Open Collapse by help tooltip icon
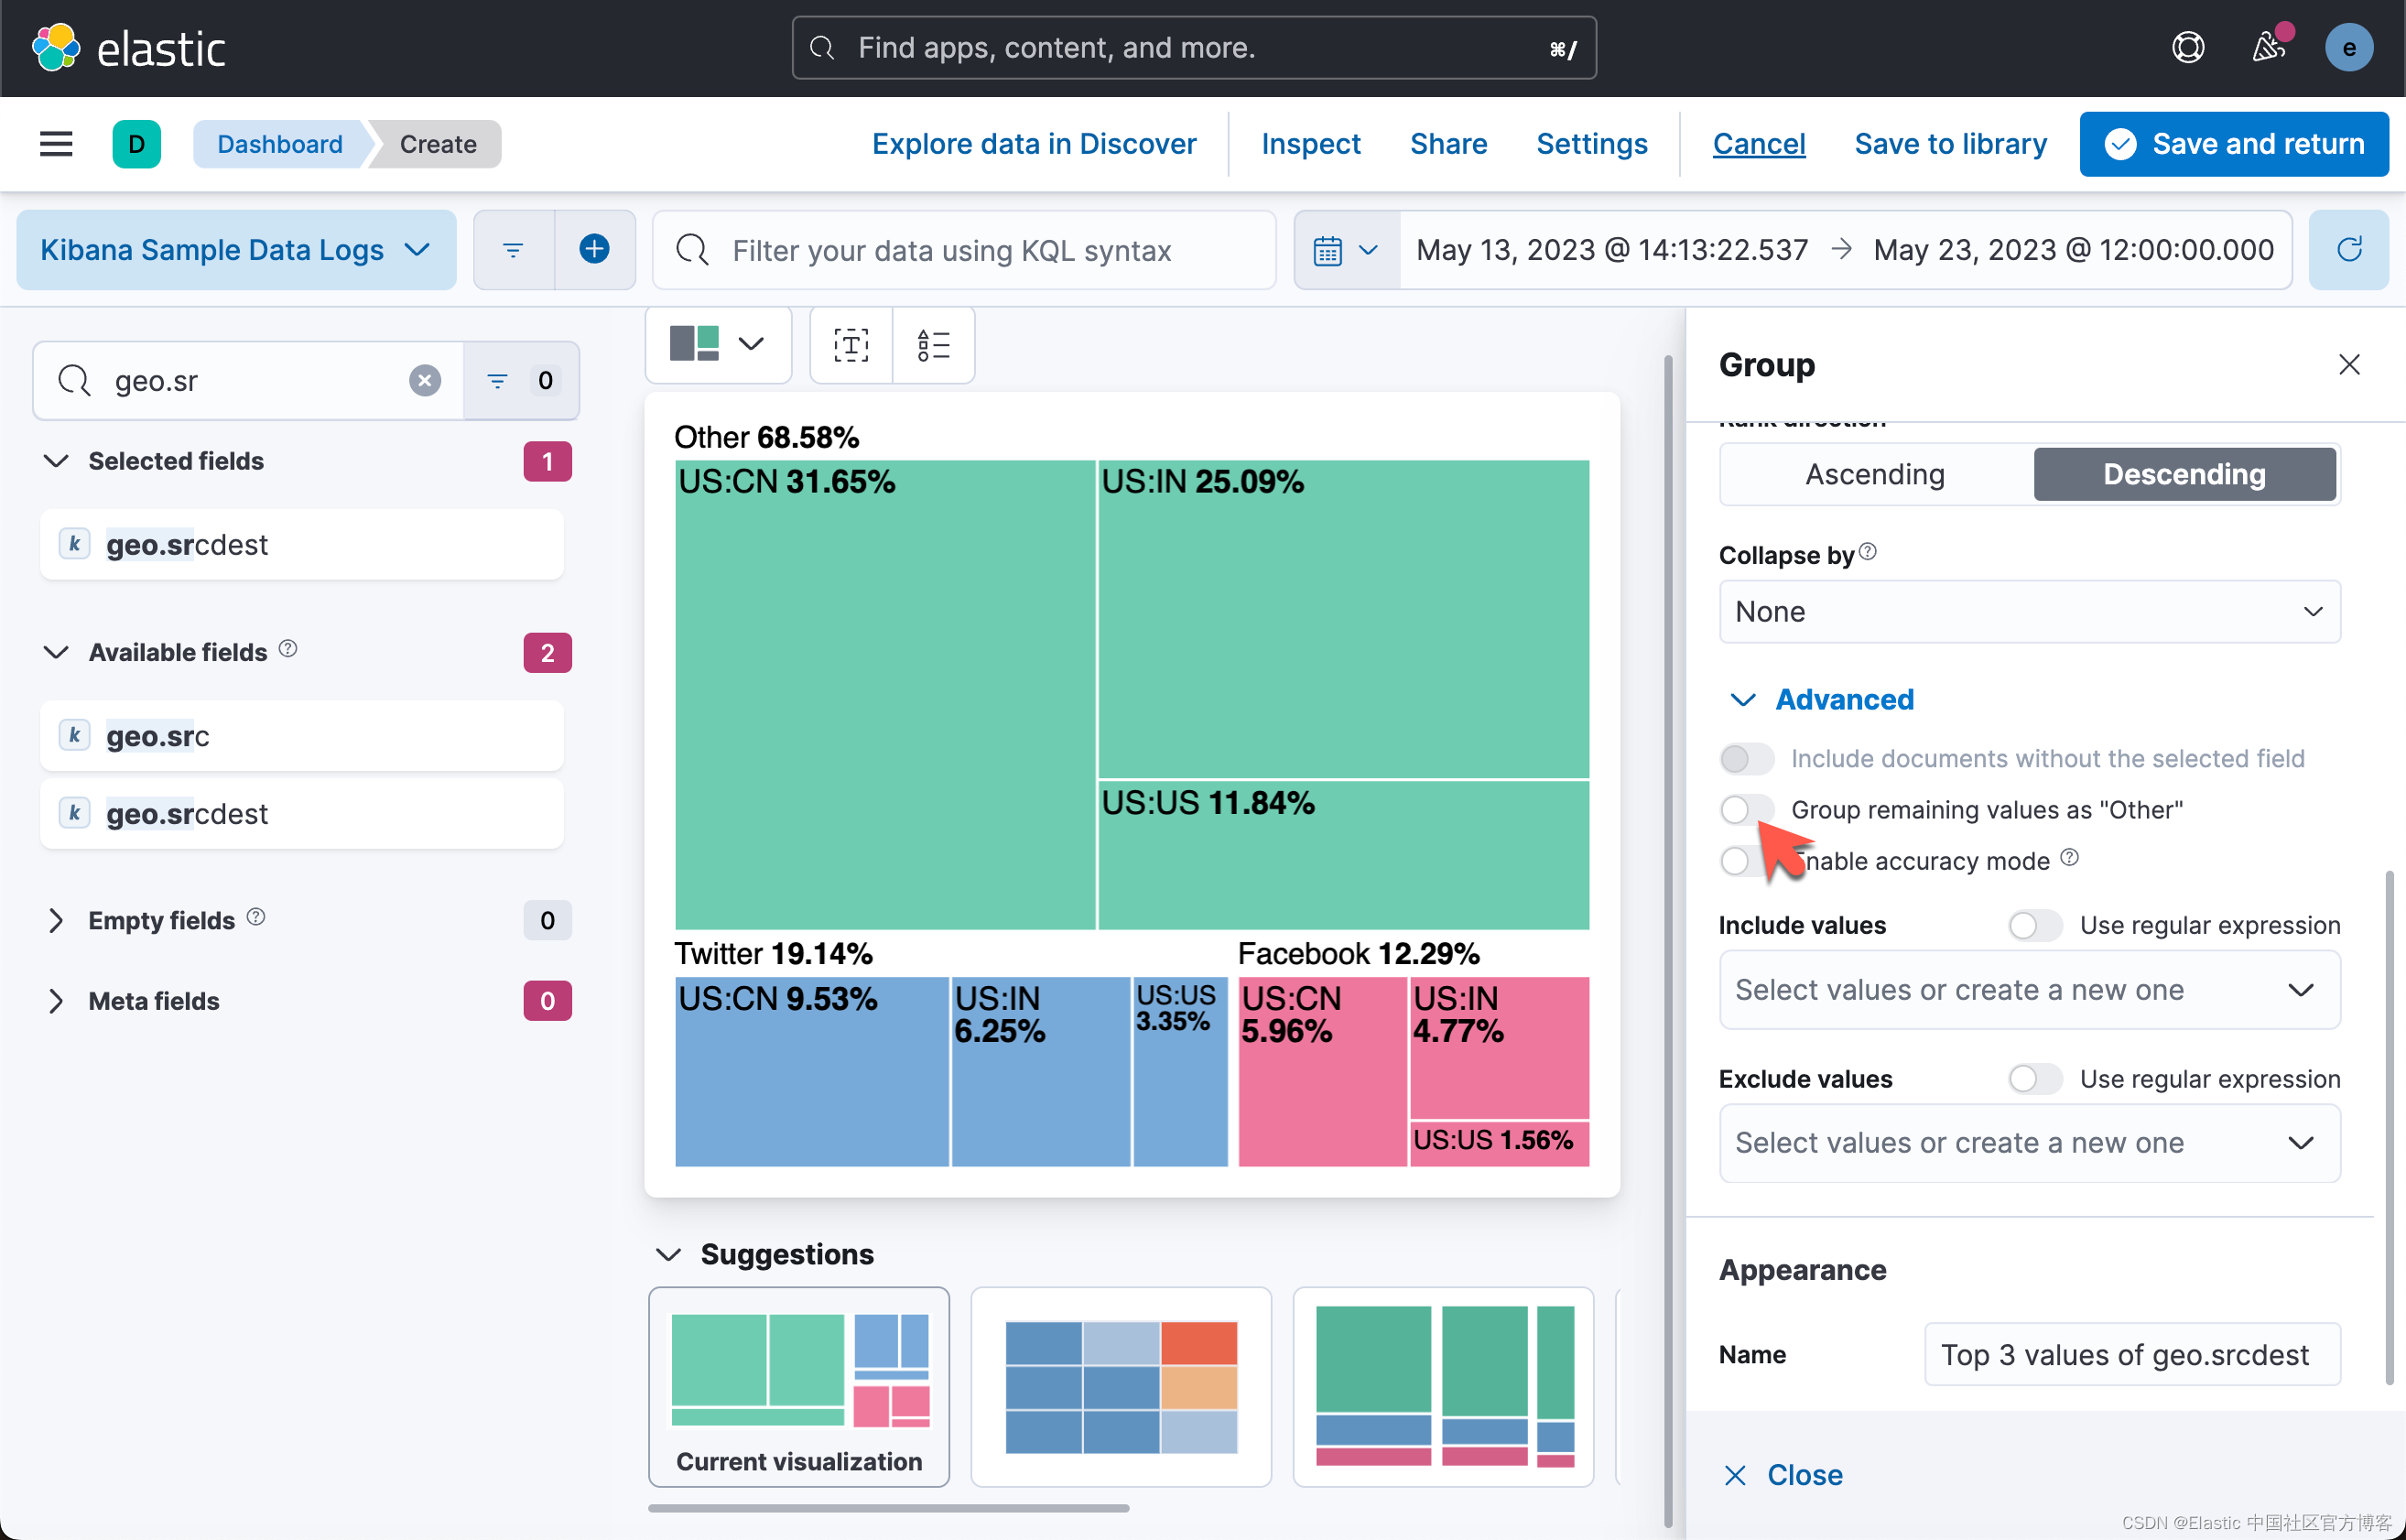The image size is (2406, 1540). (x=1868, y=552)
